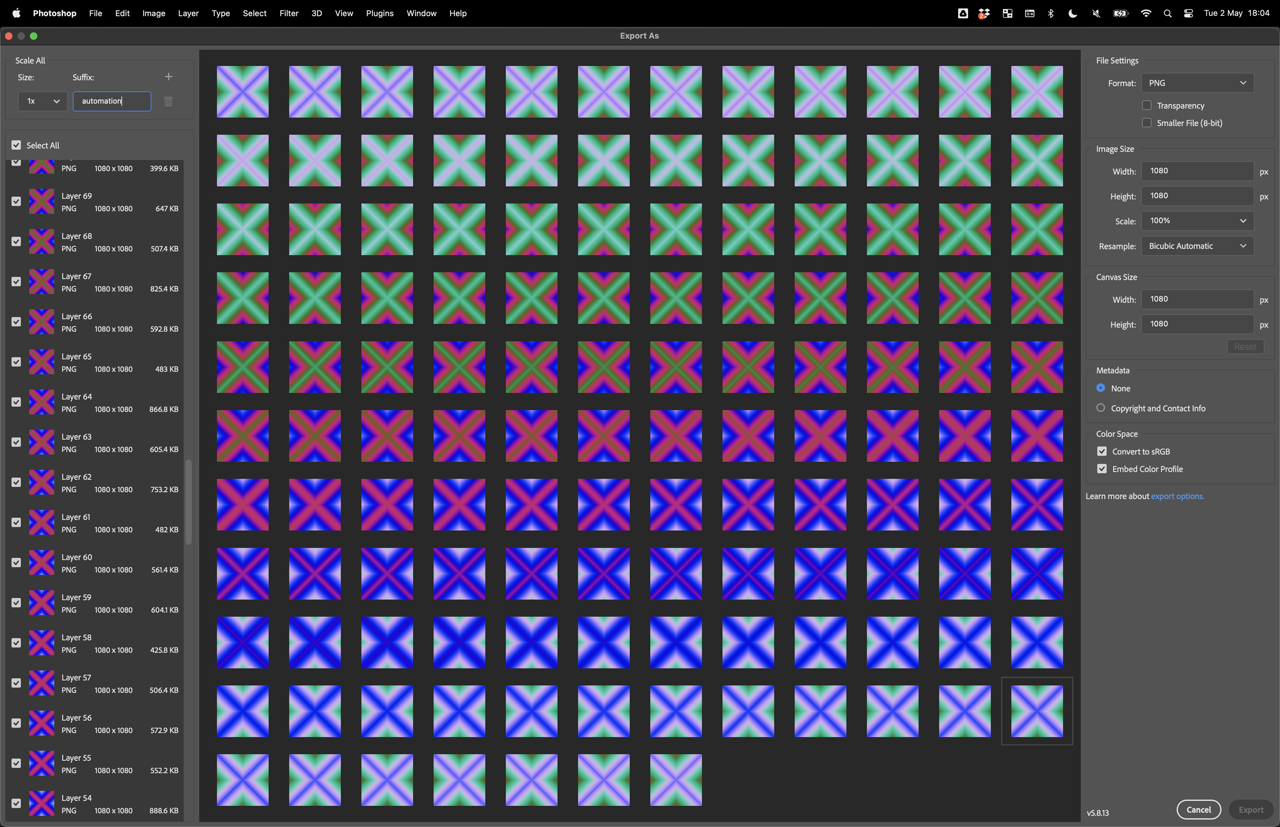Follow the export options link
1280x827 pixels.
[1177, 496]
